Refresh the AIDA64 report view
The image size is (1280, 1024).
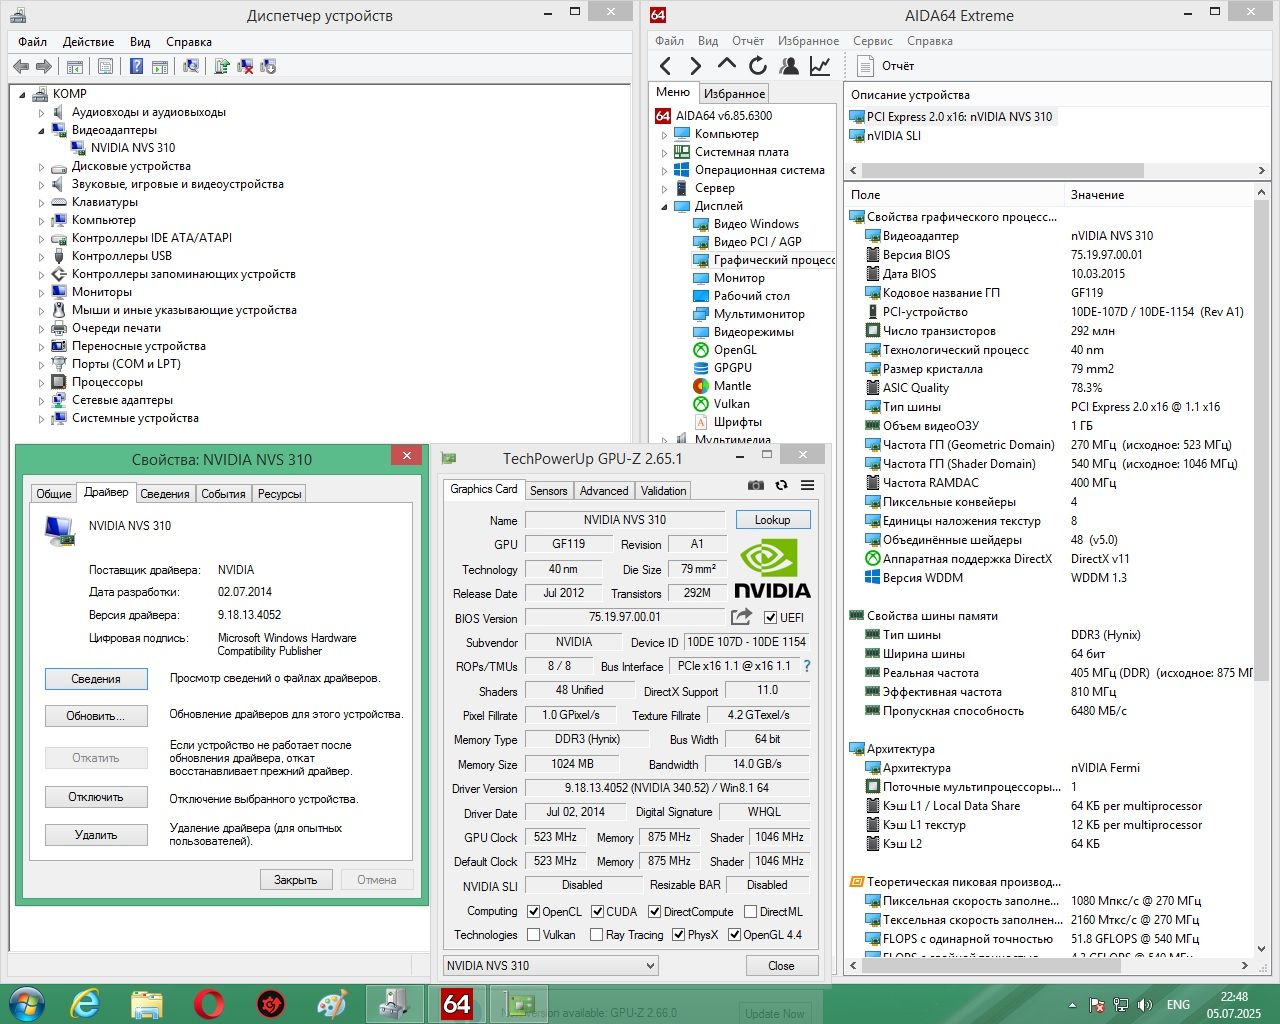coord(758,66)
